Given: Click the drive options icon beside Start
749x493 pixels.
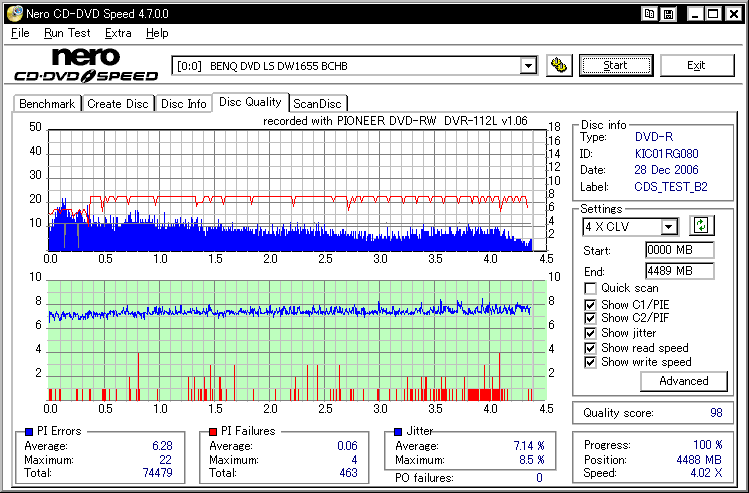Looking at the screenshot, I should 559,65.
